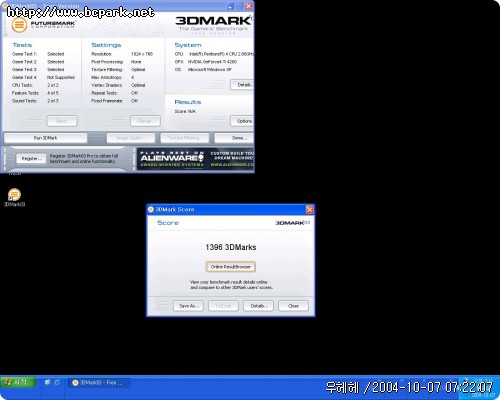Click the System Details button
Image resolution: width=500 pixels, height=400 pixels.
[x=242, y=85]
